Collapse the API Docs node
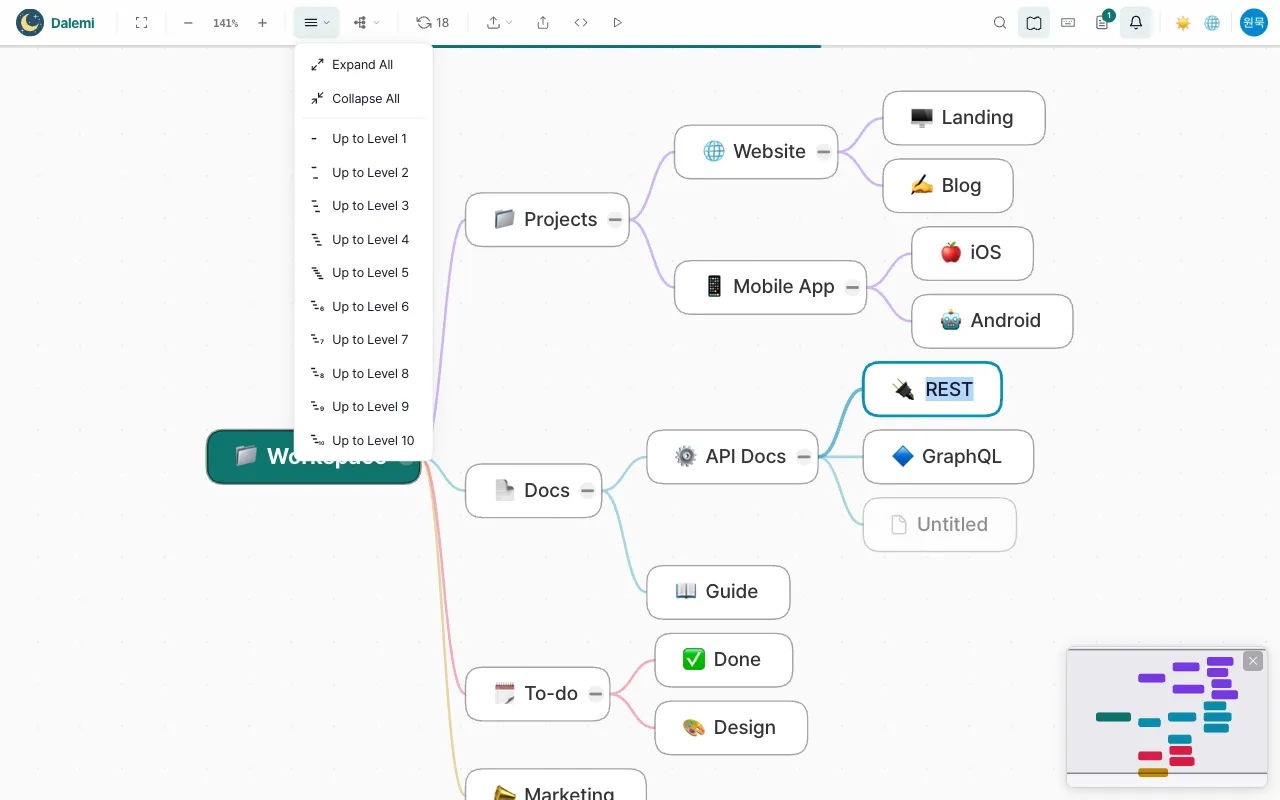 click(x=803, y=457)
